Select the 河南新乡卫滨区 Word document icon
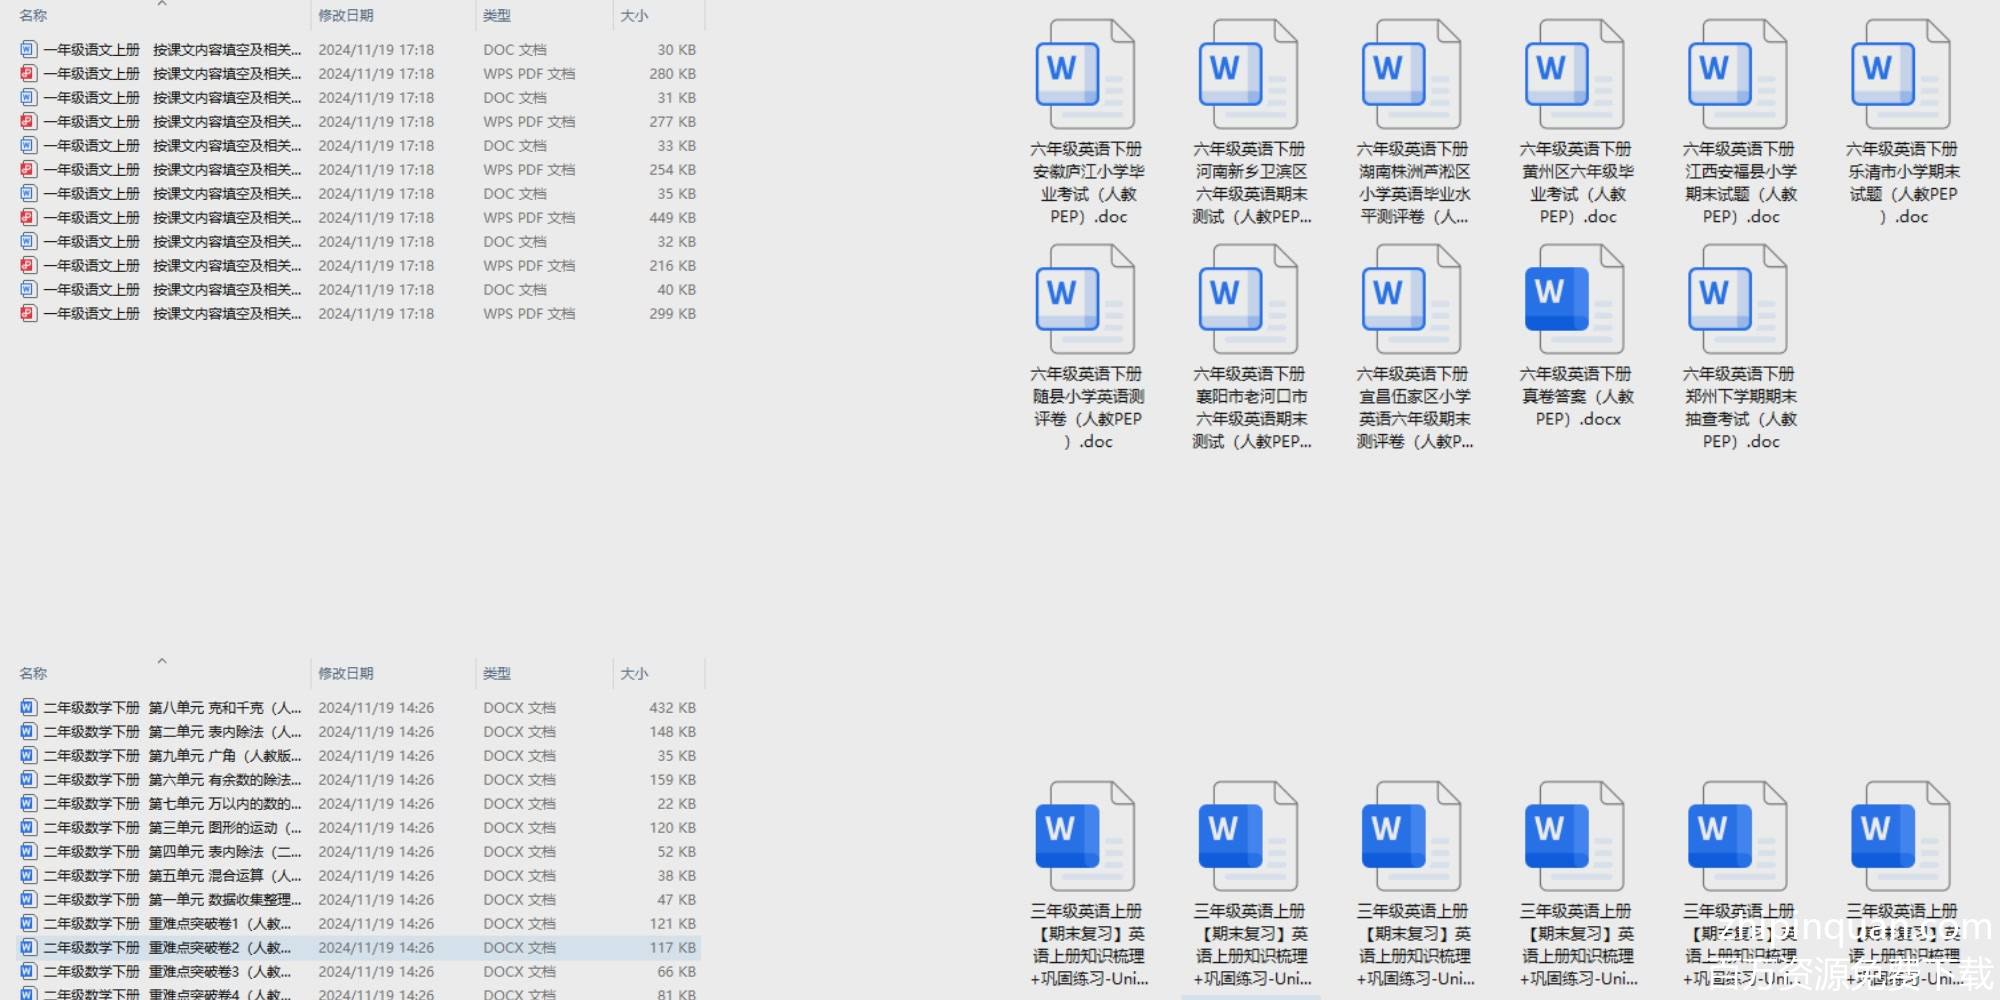Image resolution: width=2000 pixels, height=1000 pixels. 1248,76
